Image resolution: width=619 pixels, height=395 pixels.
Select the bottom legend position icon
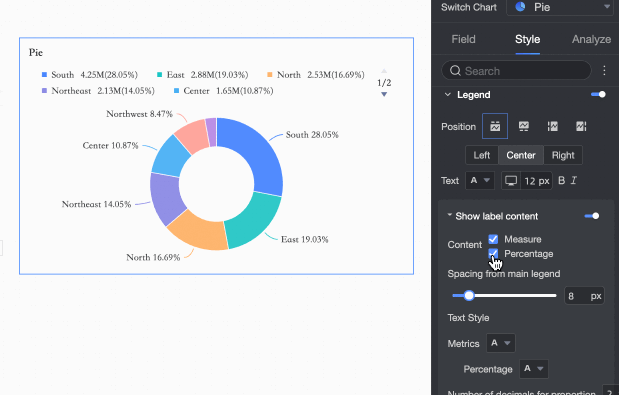click(x=523, y=126)
